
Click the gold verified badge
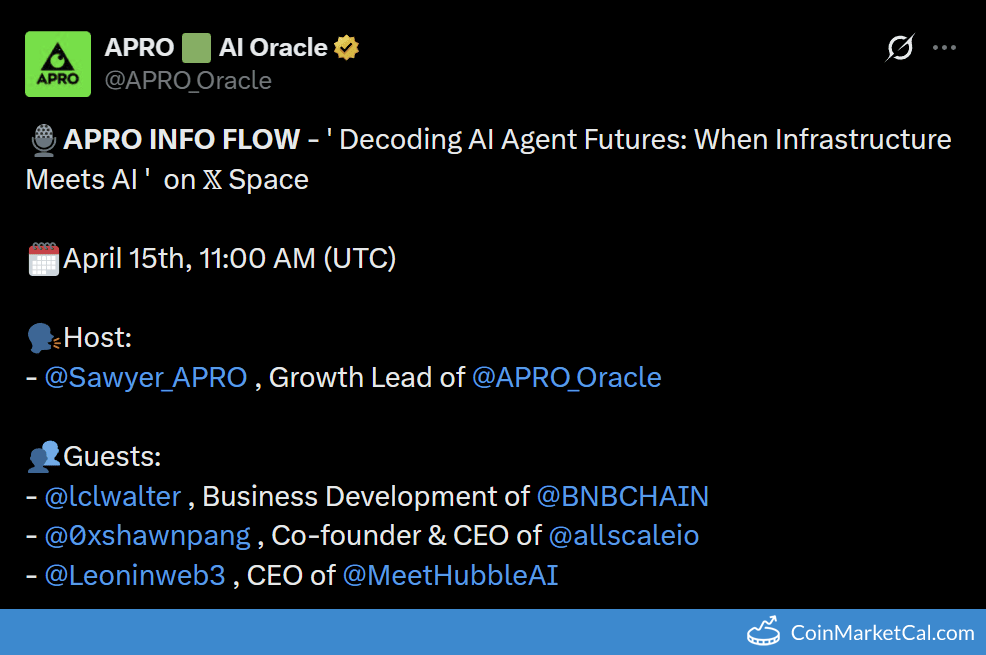pyautogui.click(x=347, y=47)
